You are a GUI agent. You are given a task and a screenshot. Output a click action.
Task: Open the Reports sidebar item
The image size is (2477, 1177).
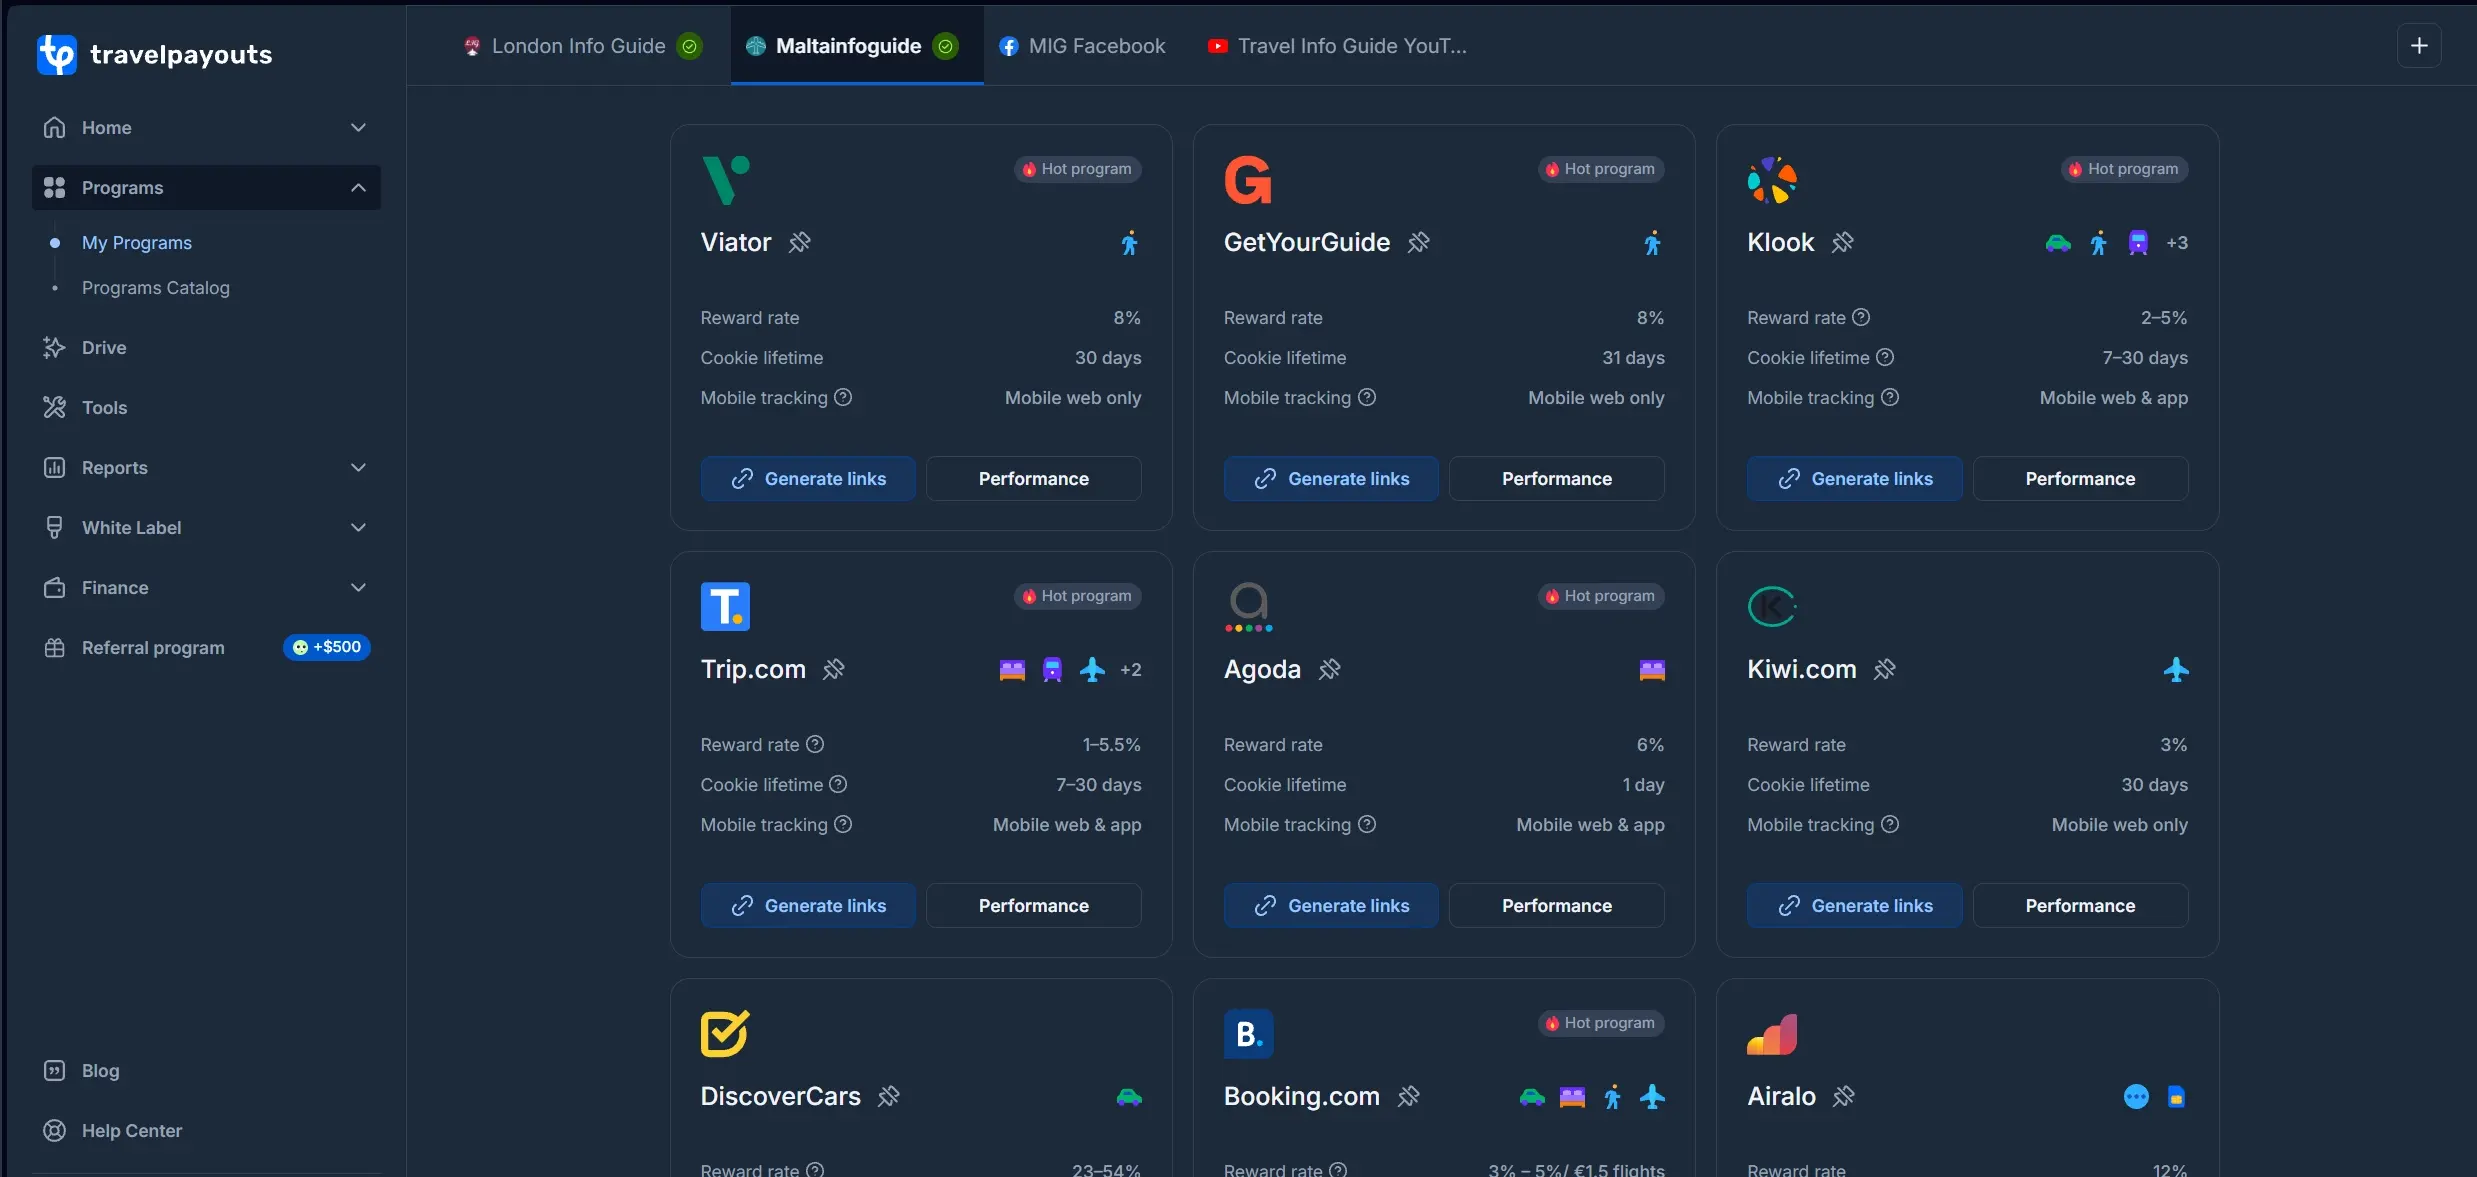coord(206,468)
